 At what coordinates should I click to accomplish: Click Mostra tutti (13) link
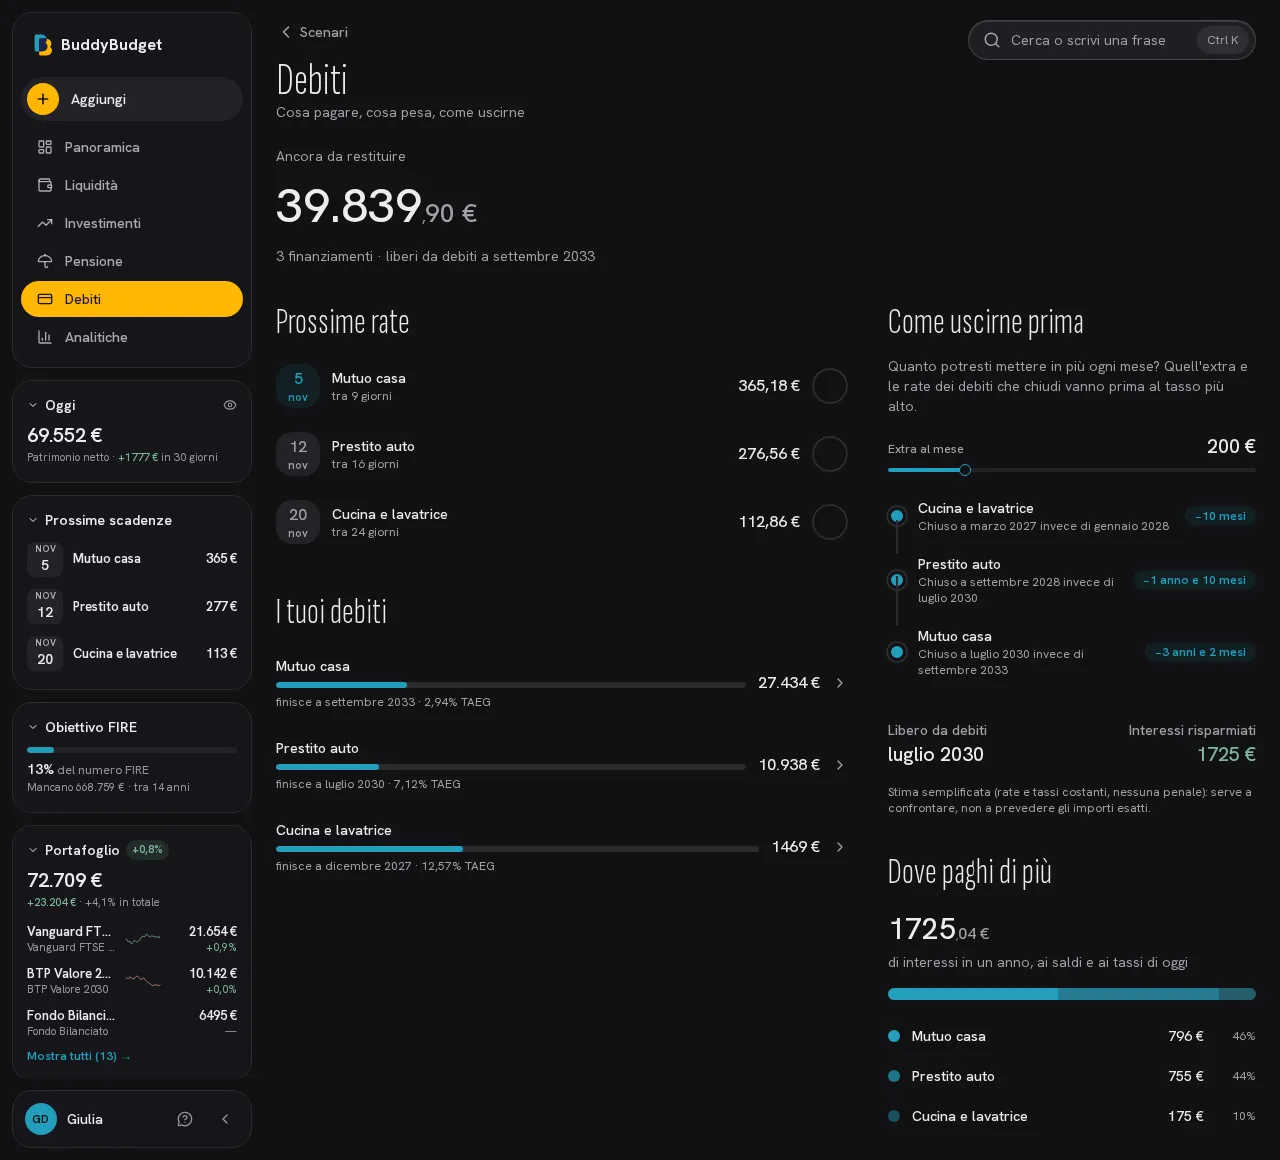(x=79, y=1056)
